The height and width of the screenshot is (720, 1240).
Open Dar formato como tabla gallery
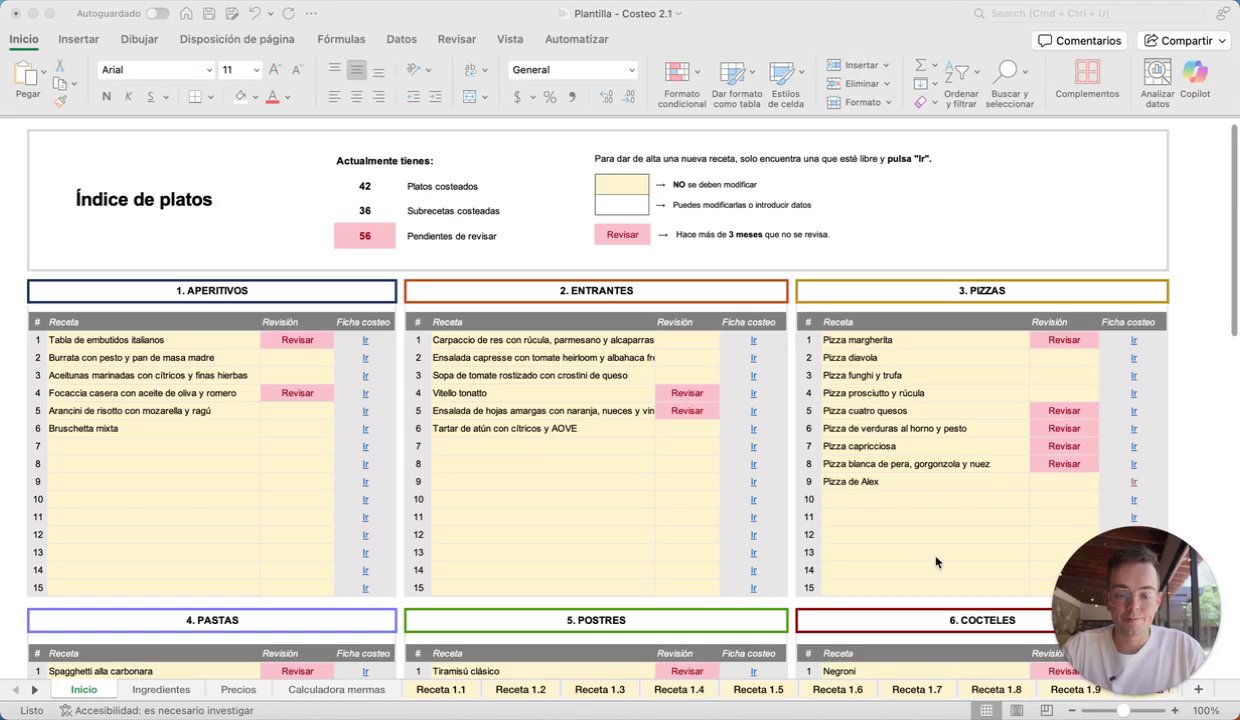coord(736,84)
